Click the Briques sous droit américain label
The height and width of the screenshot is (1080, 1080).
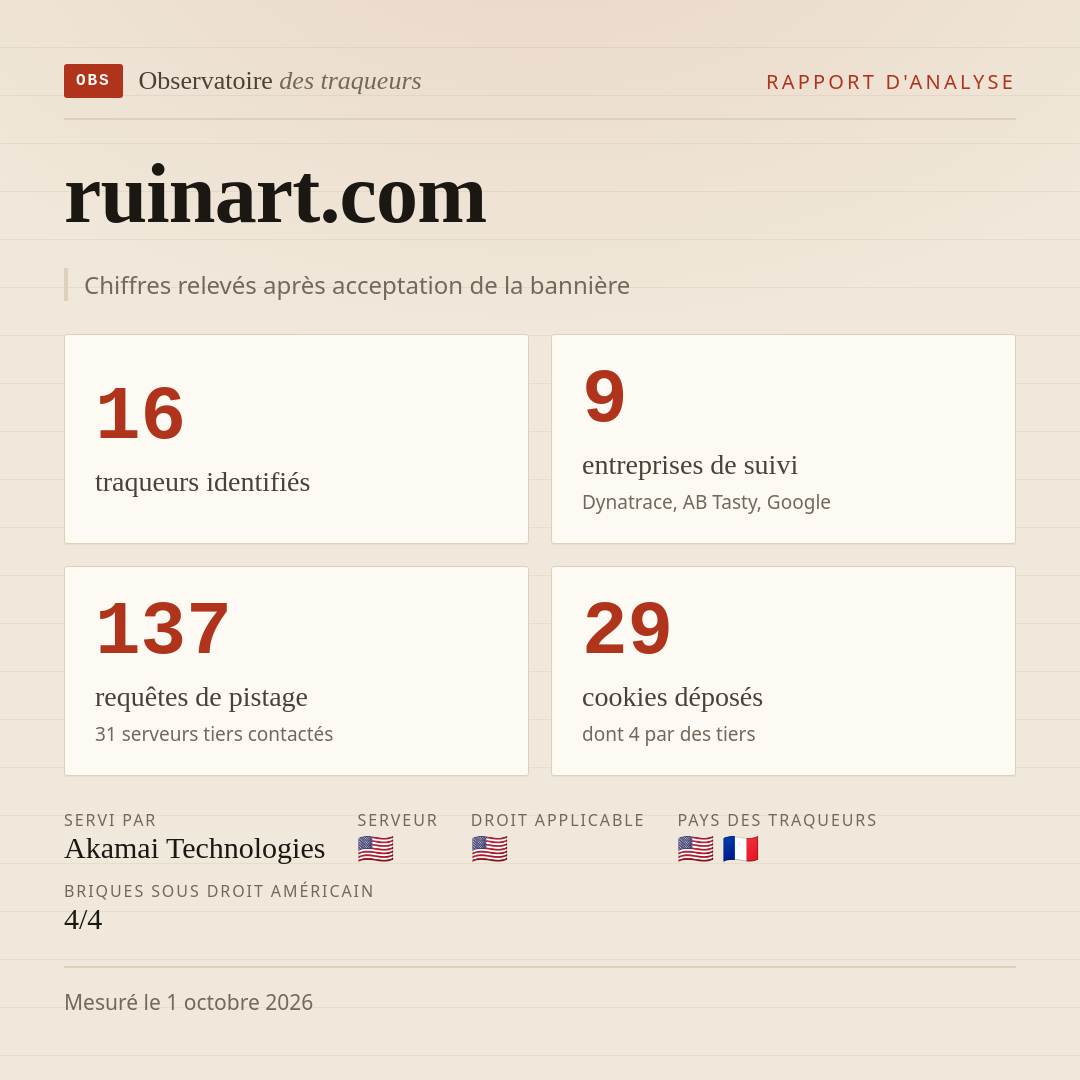coord(219,891)
